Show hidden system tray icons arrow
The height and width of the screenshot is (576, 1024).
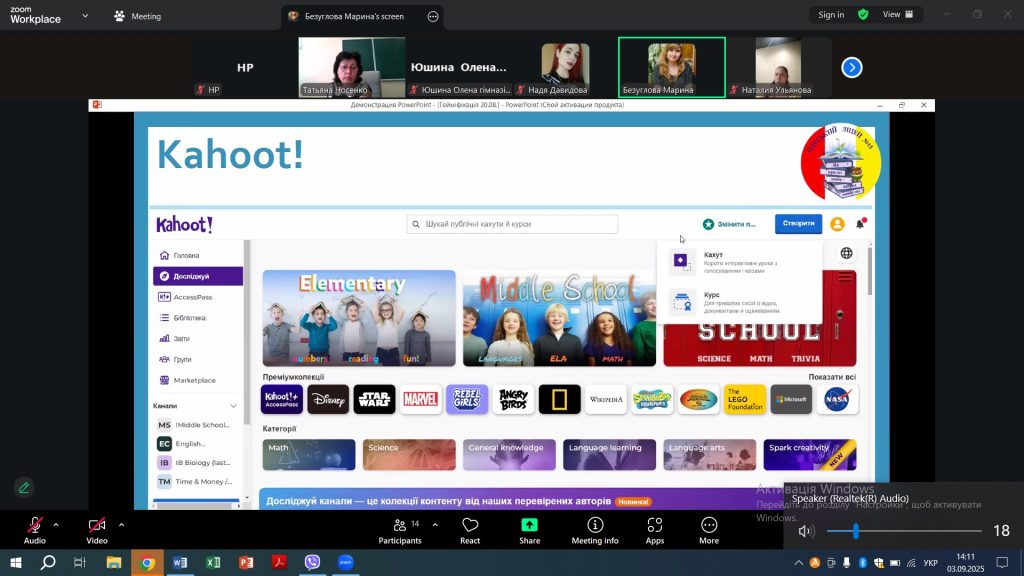pos(798,562)
